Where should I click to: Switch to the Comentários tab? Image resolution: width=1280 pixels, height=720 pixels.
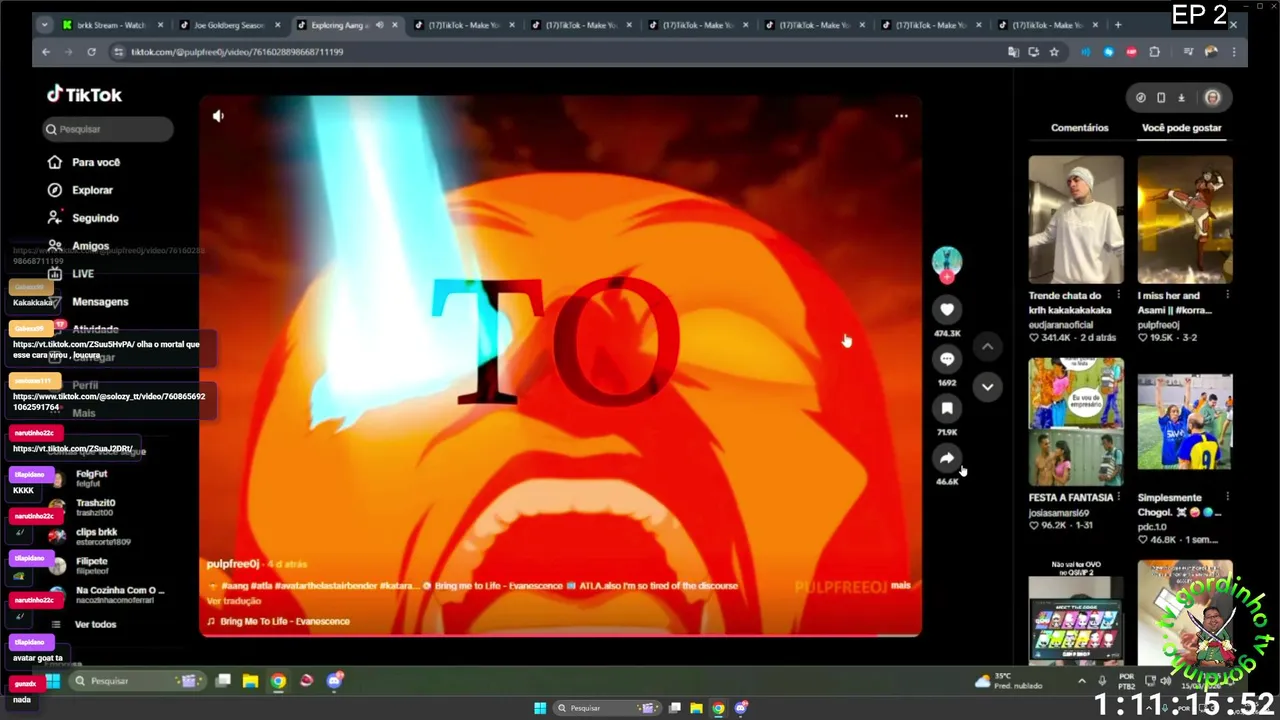coord(1080,128)
